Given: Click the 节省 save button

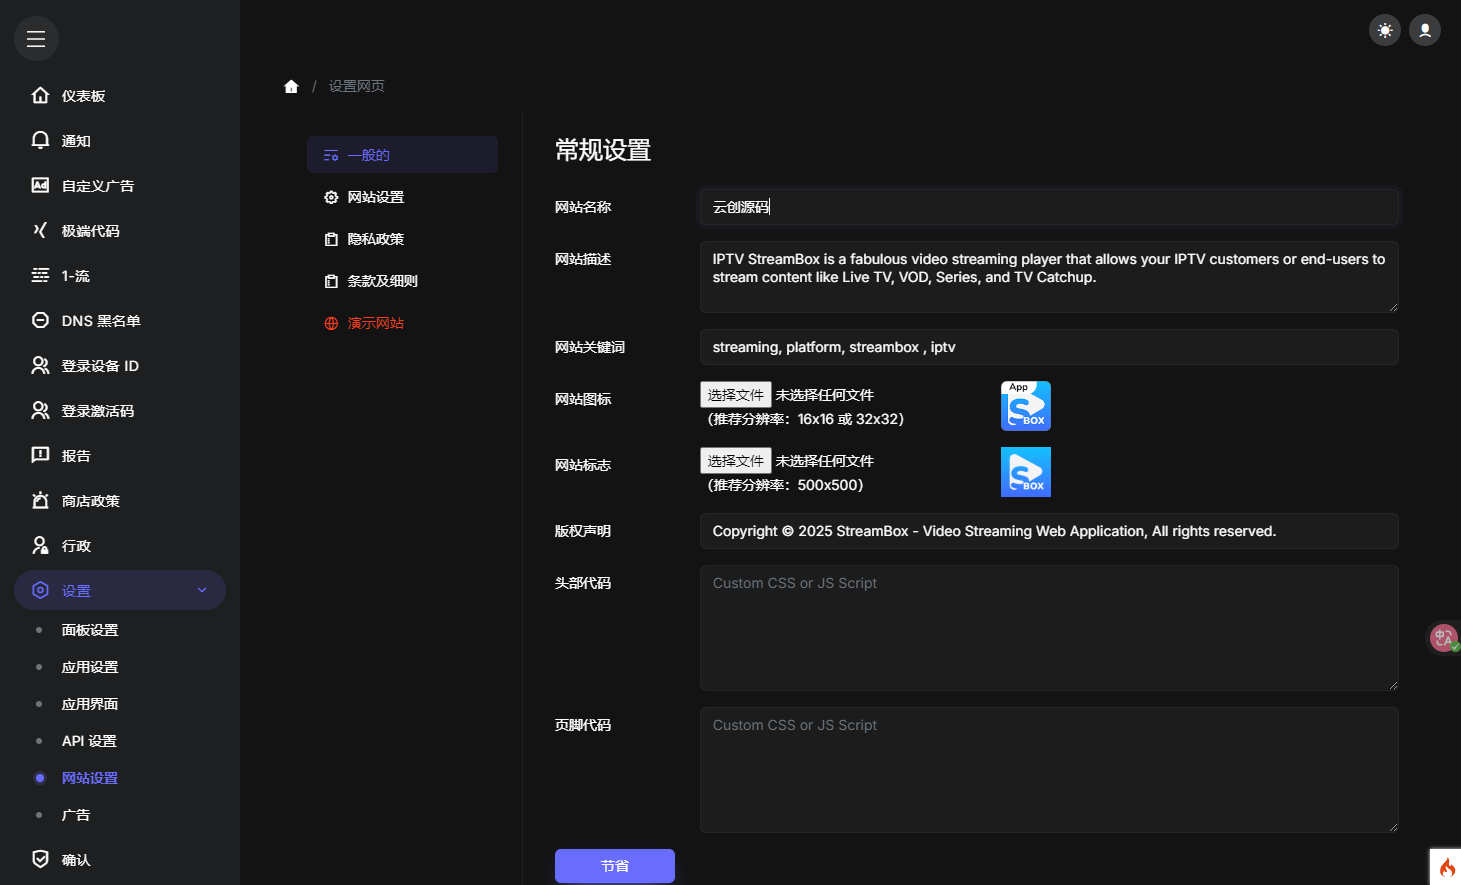Looking at the screenshot, I should (x=615, y=866).
